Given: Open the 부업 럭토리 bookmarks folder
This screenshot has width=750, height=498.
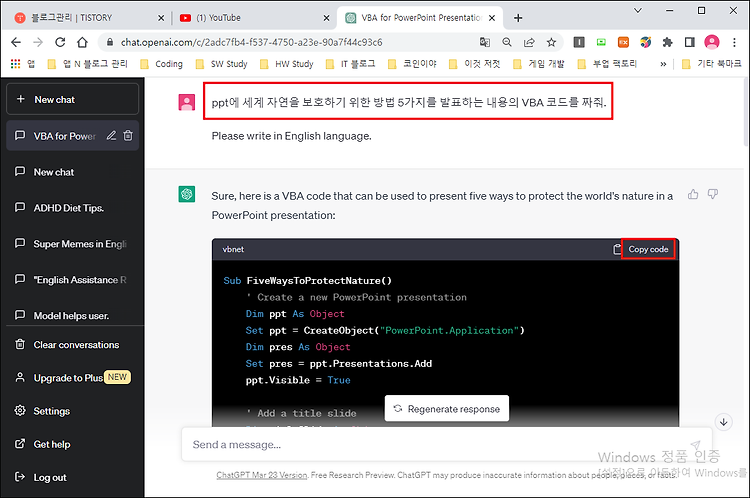Looking at the screenshot, I should pos(607,64).
